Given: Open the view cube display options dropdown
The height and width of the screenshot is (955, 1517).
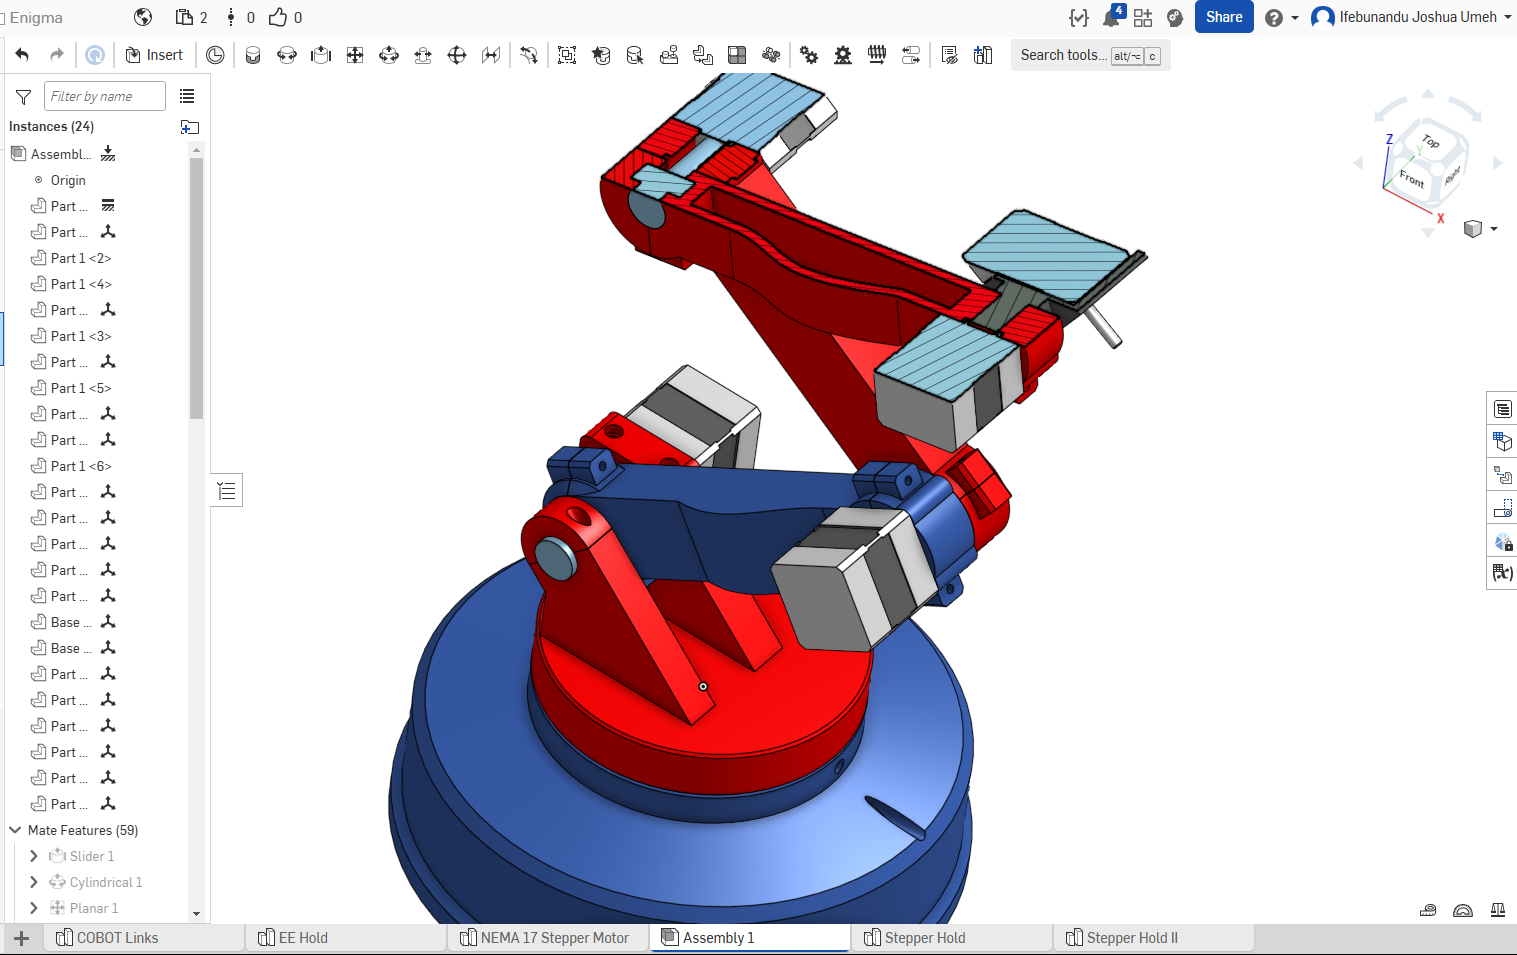Looking at the screenshot, I should coord(1493,229).
